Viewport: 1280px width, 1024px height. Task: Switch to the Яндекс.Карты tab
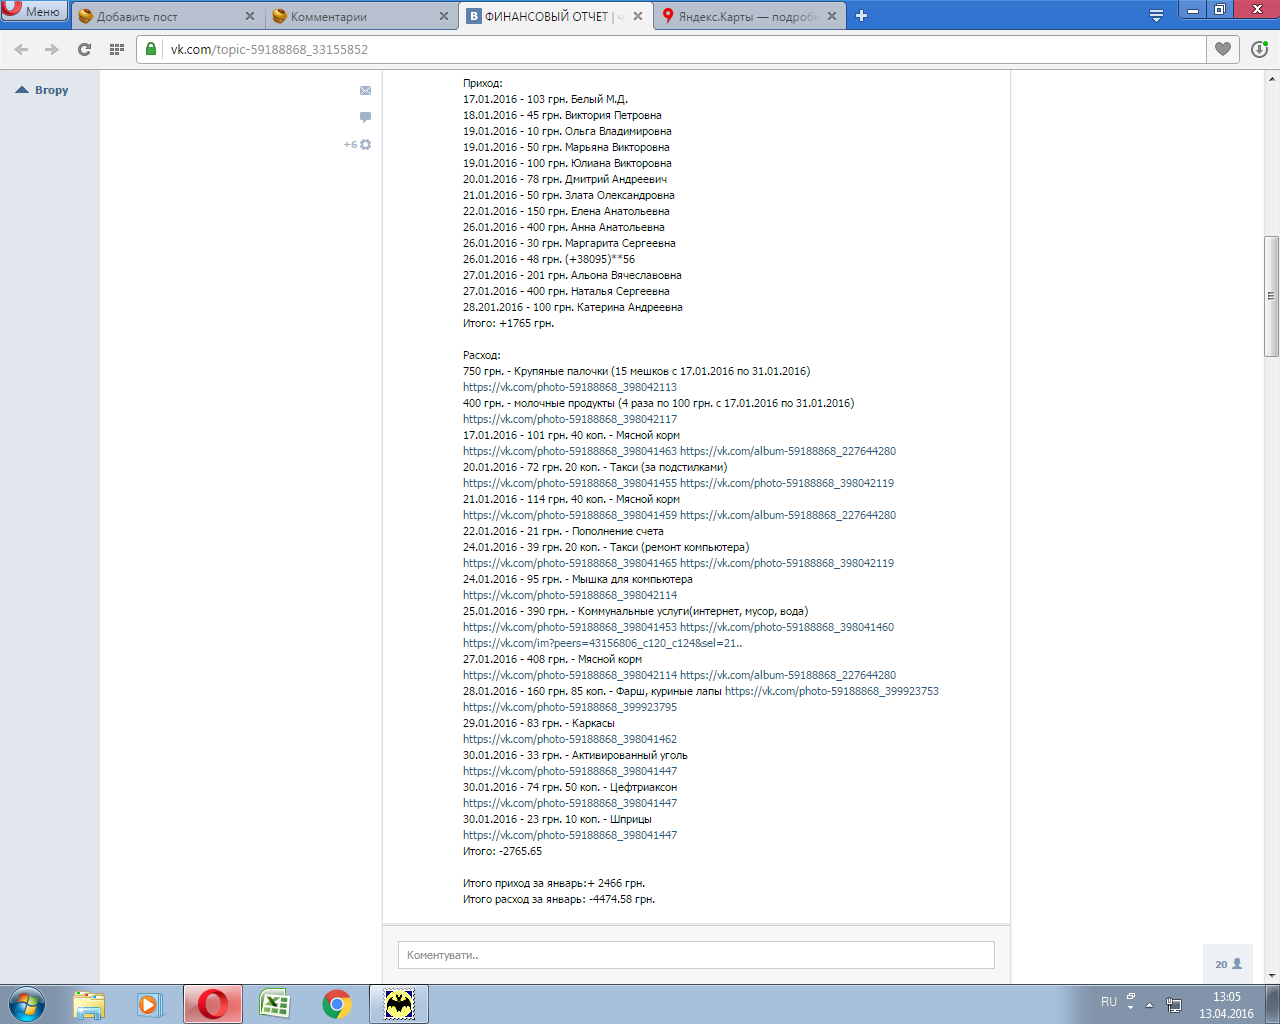pos(750,16)
